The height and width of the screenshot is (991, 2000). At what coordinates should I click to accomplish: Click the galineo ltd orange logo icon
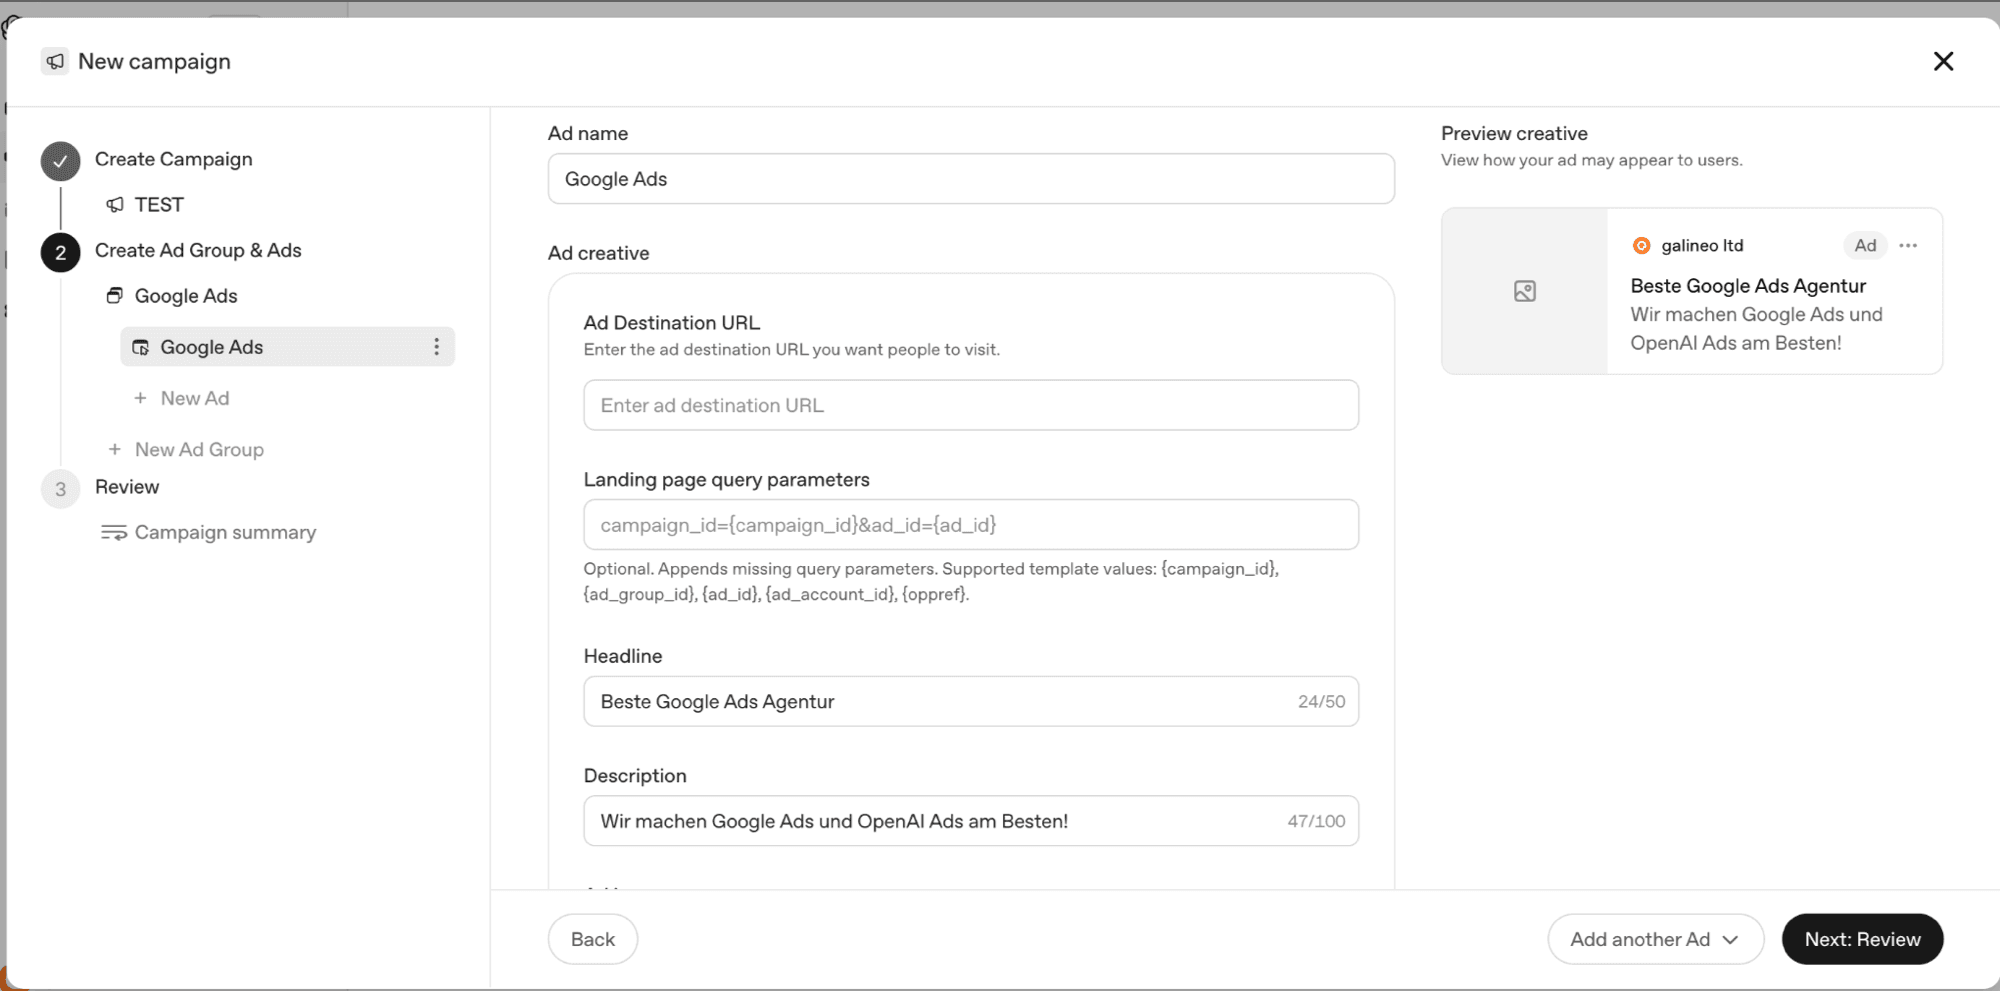(x=1641, y=246)
